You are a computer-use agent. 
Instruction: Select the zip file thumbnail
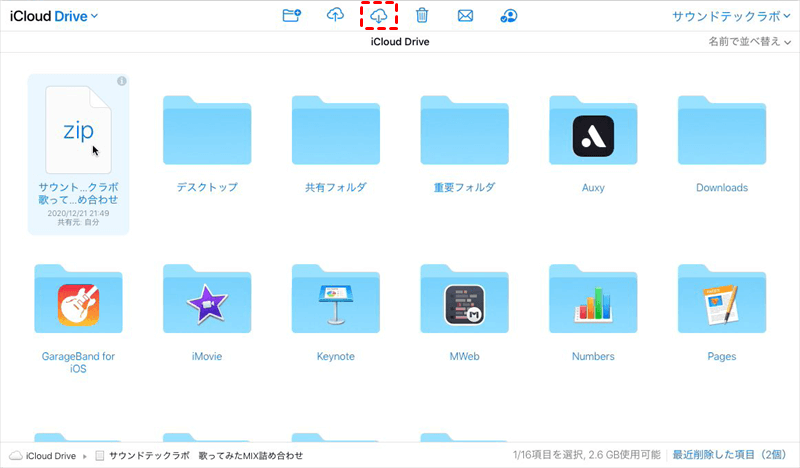click(x=78, y=130)
